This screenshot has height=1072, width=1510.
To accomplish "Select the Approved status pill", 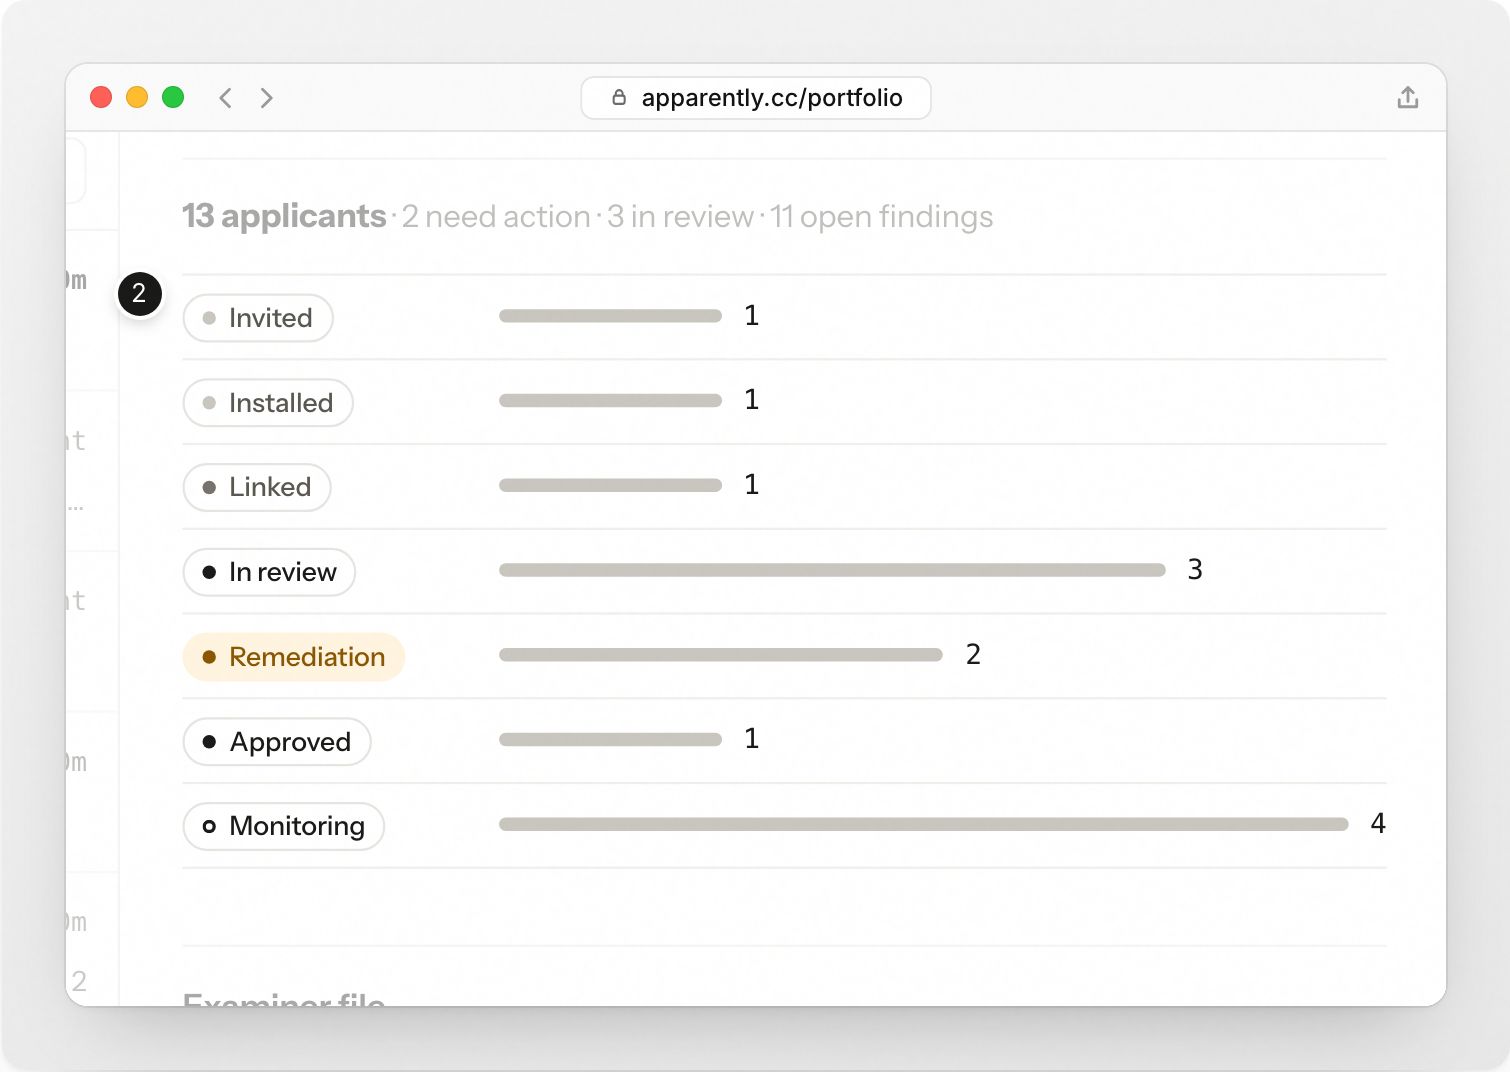I will 277,742.
